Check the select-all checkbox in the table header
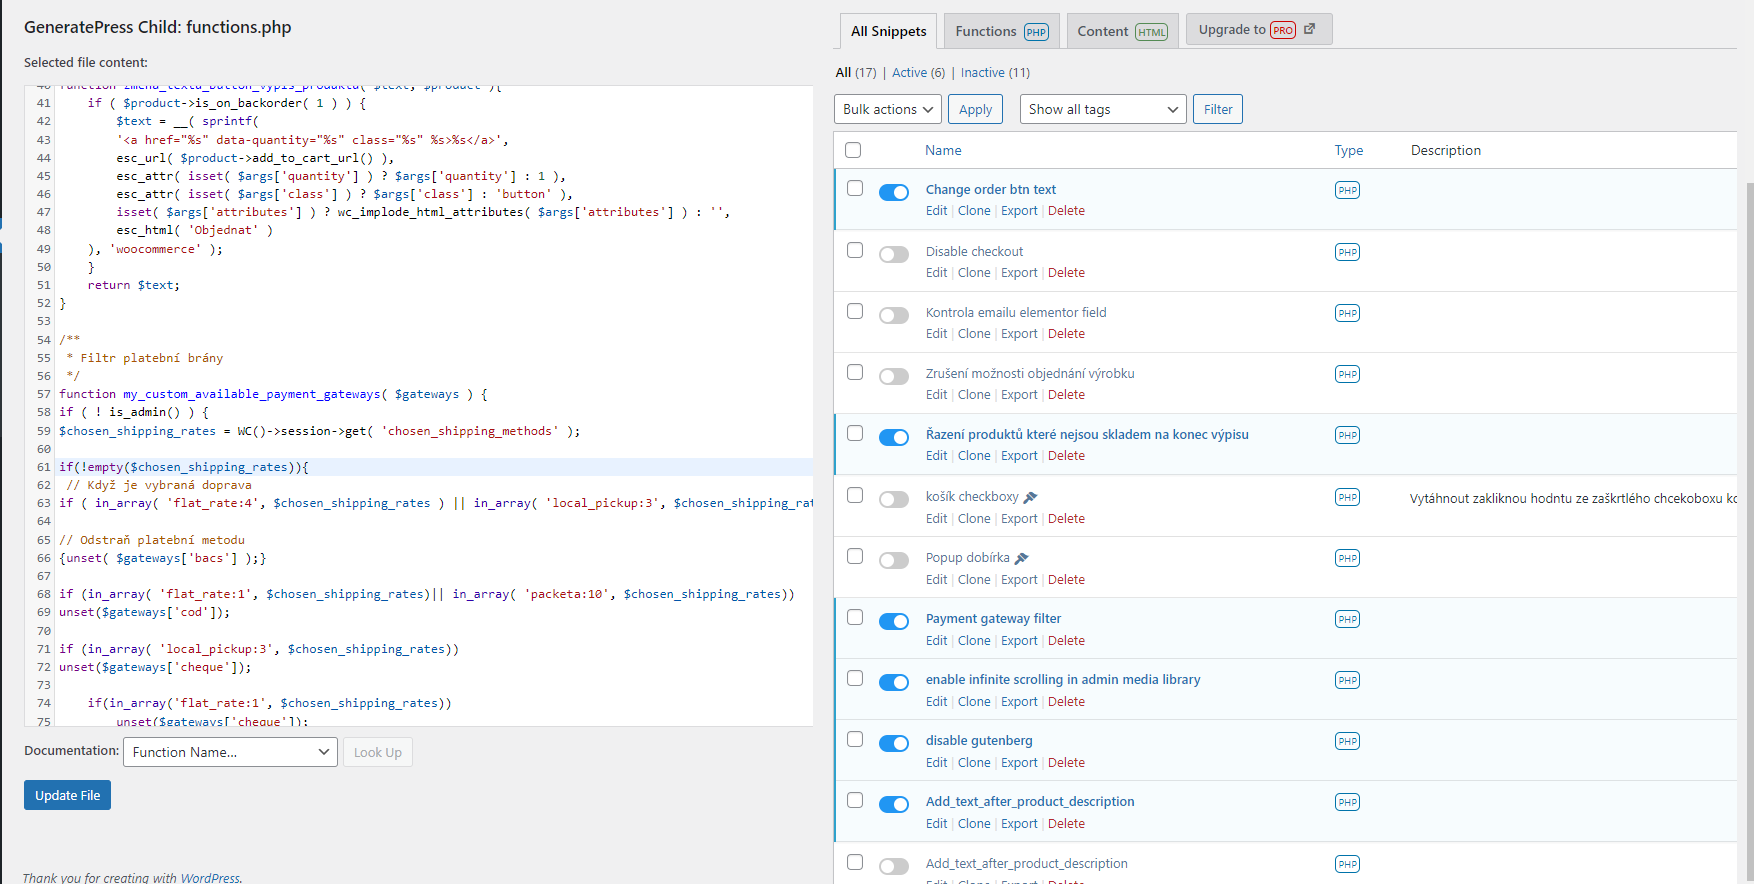 point(853,150)
